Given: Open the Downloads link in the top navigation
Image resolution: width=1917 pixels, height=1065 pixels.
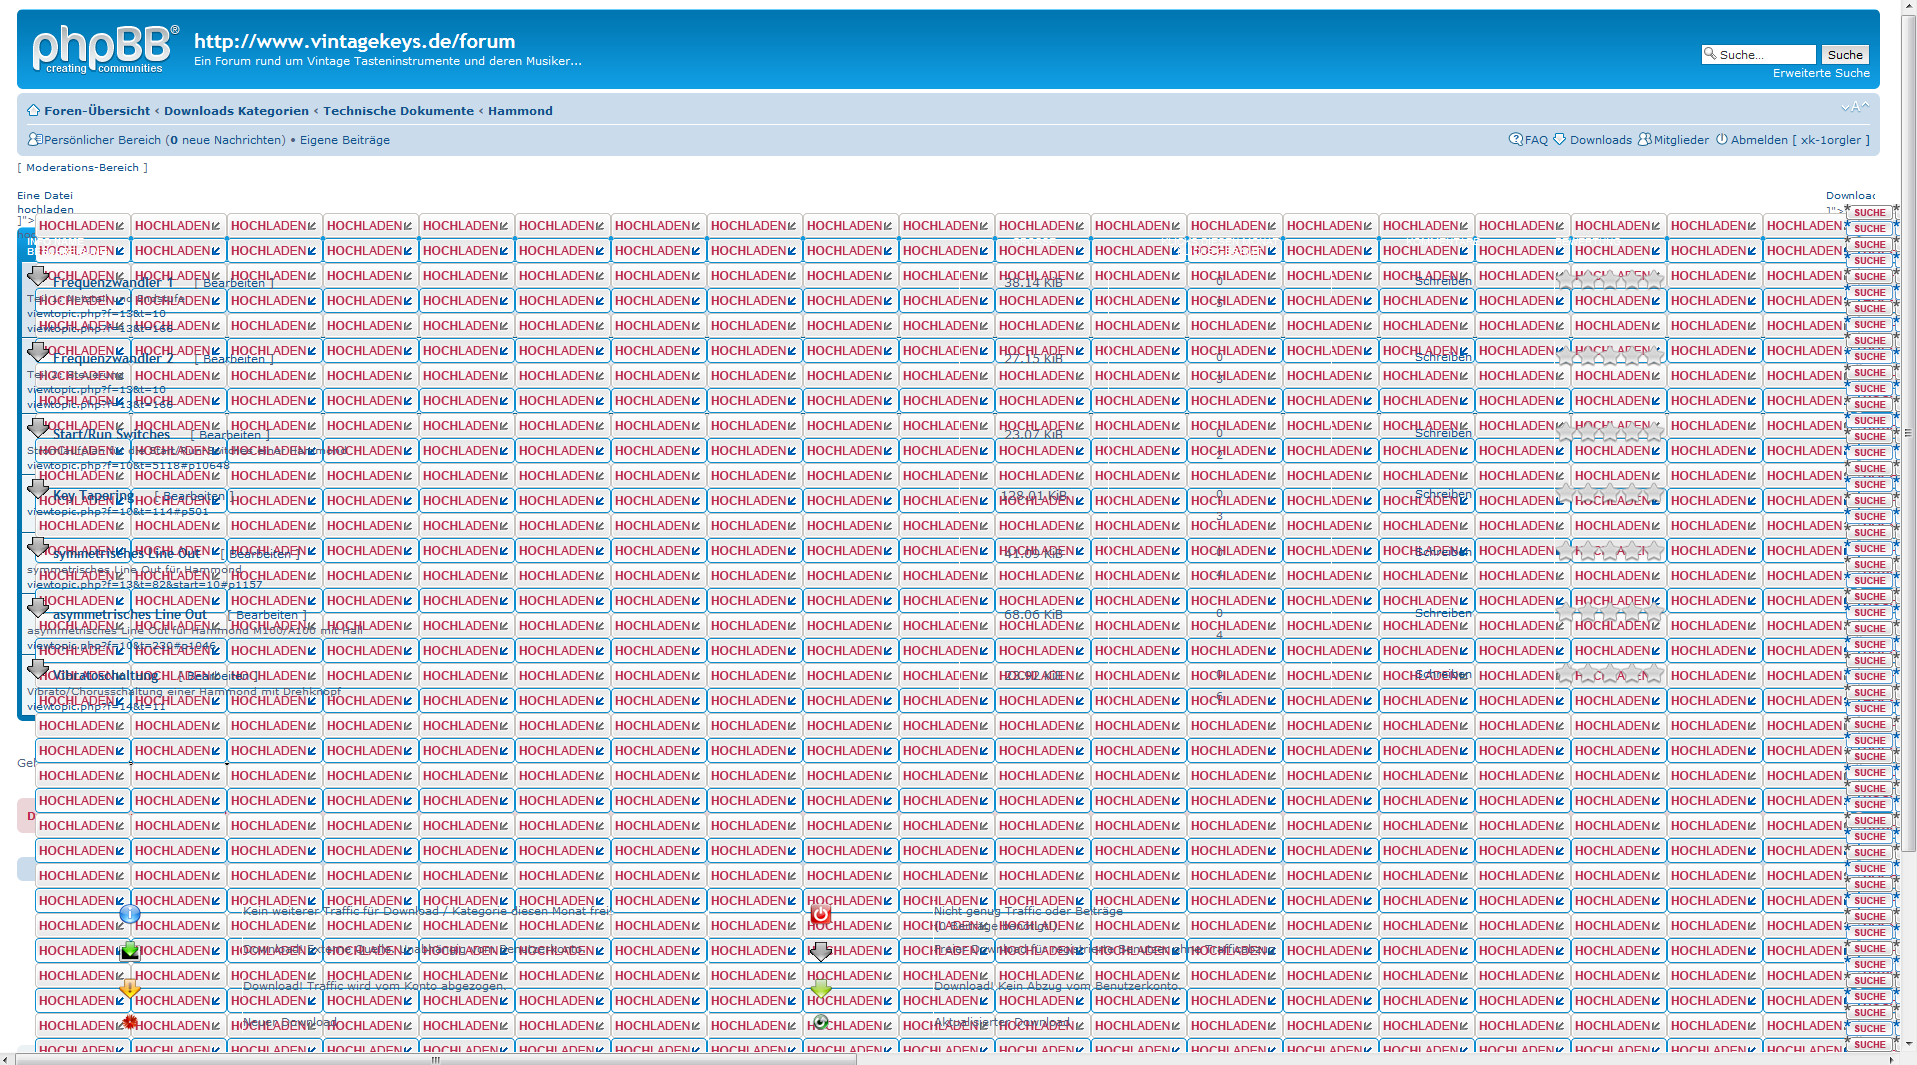Looking at the screenshot, I should (1600, 140).
